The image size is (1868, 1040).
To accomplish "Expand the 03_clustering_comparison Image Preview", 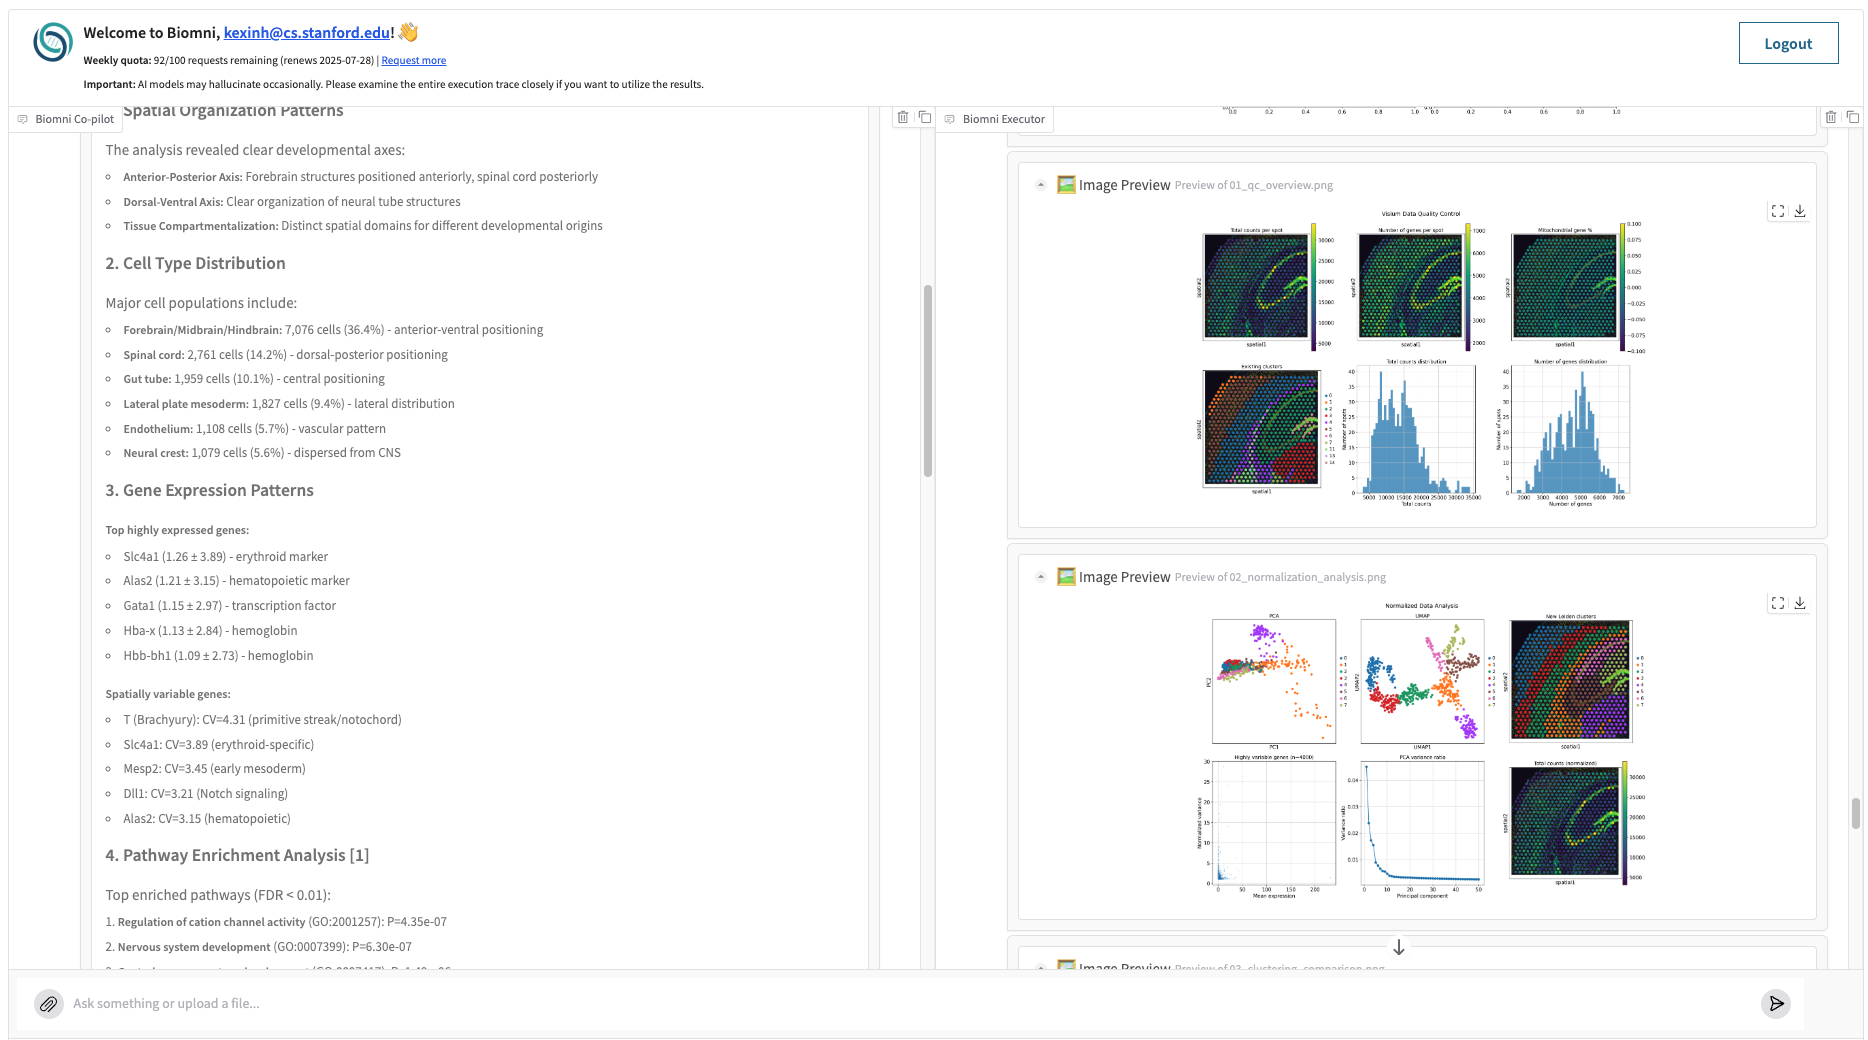I will tap(1040, 967).
